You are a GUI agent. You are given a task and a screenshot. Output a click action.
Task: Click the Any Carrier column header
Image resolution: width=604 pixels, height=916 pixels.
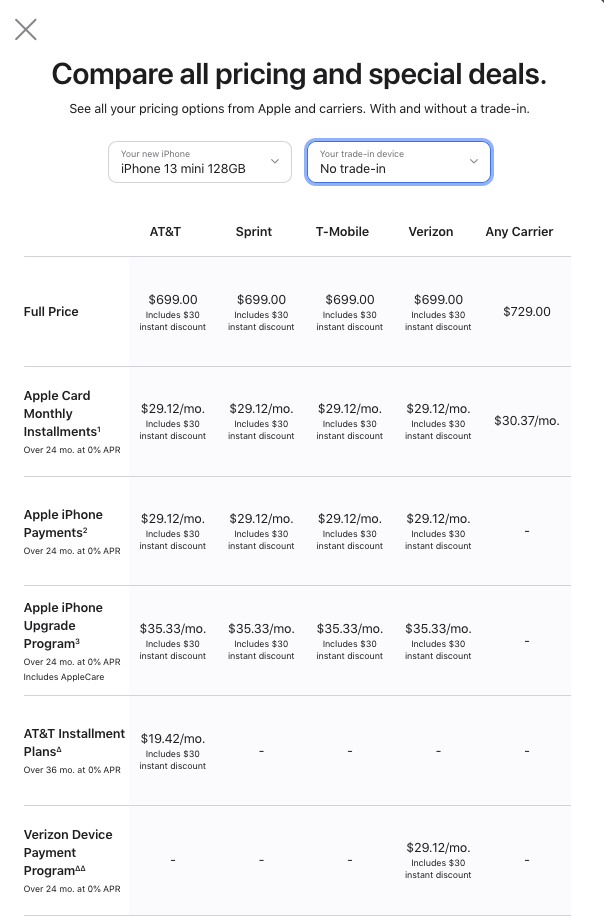click(519, 231)
